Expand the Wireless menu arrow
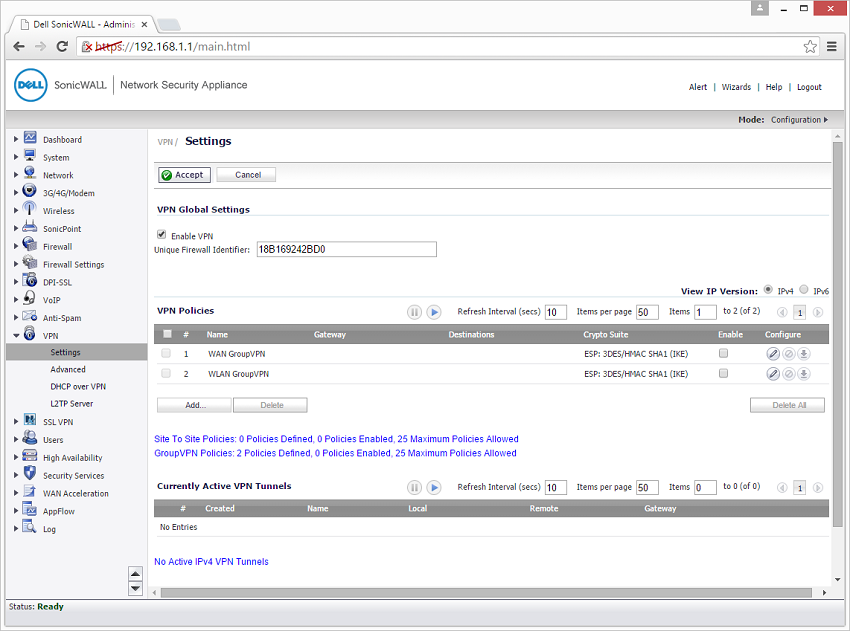 tap(16, 211)
